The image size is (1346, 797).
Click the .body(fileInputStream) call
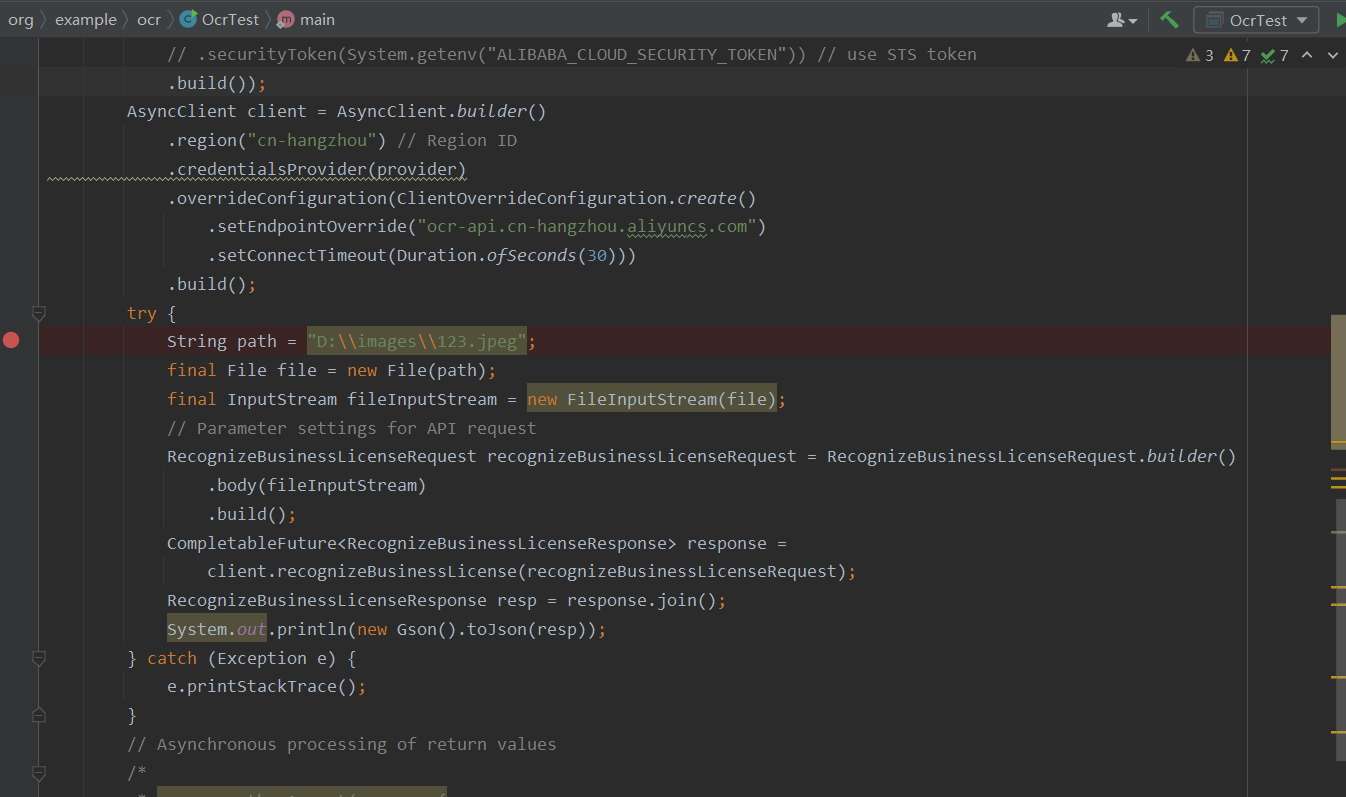317,486
